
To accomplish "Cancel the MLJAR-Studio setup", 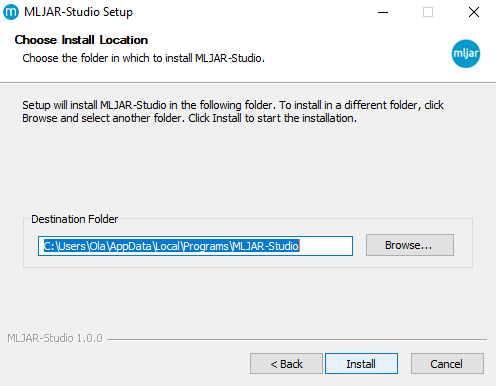I will pyautogui.click(x=447, y=363).
